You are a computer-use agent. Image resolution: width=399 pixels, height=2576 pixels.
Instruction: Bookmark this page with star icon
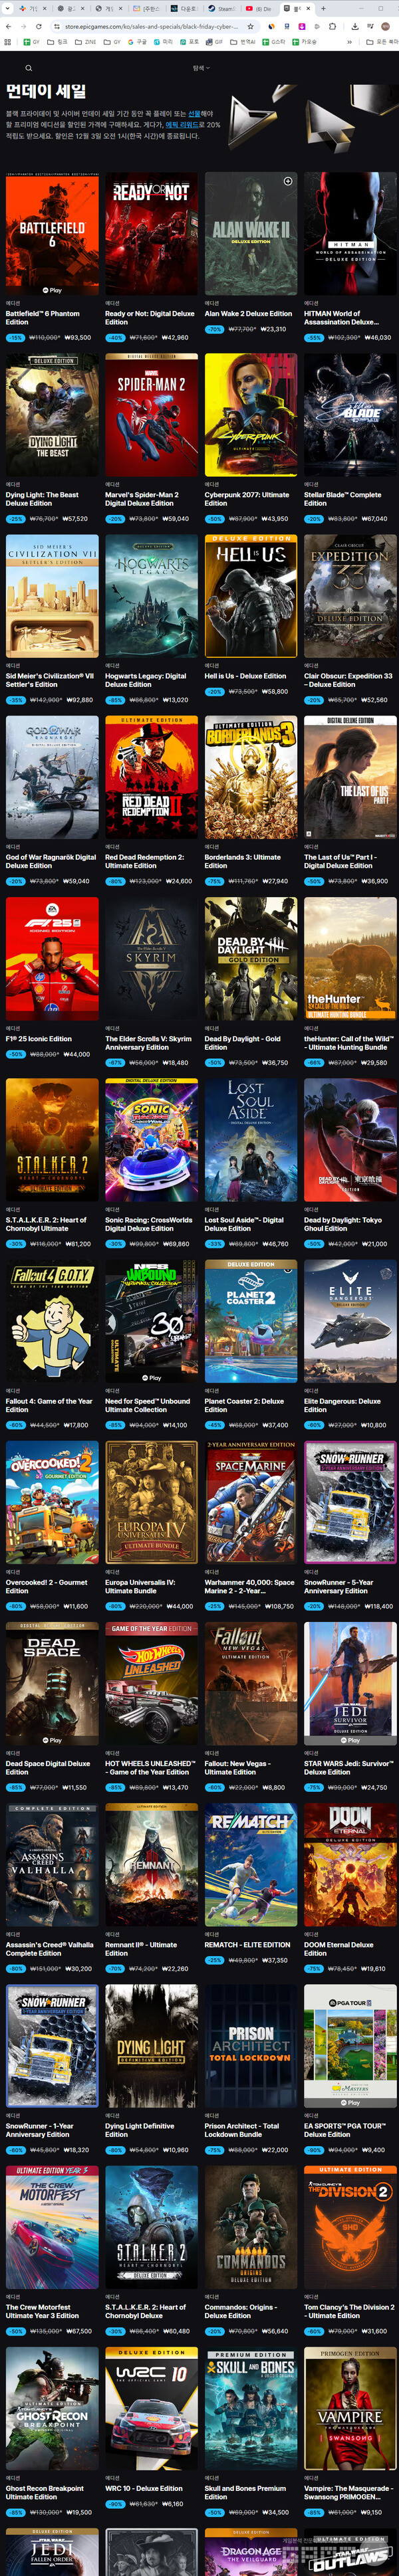click(x=250, y=27)
